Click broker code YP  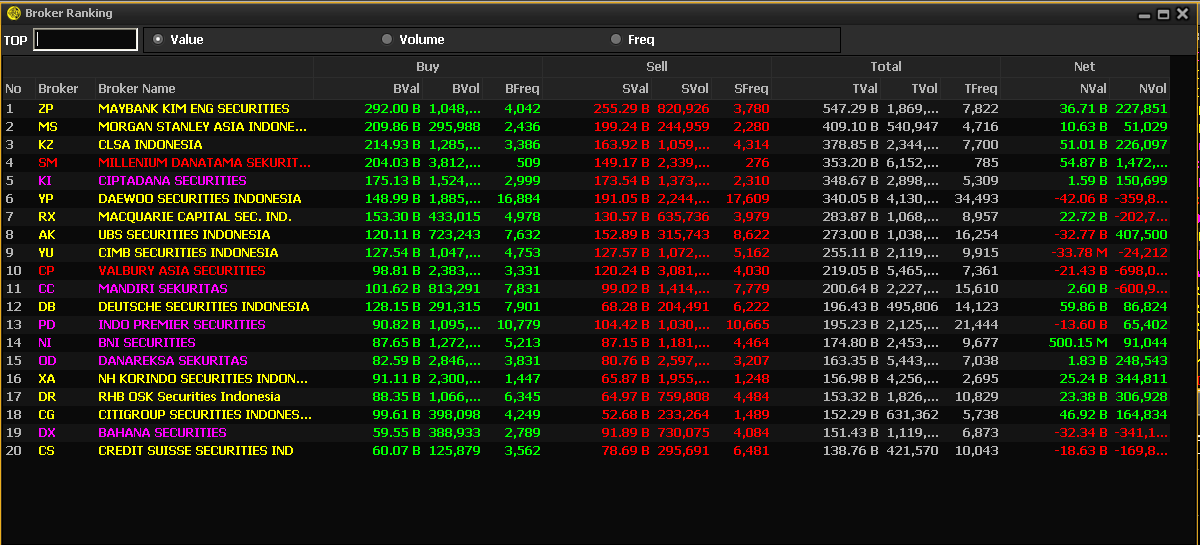46,198
